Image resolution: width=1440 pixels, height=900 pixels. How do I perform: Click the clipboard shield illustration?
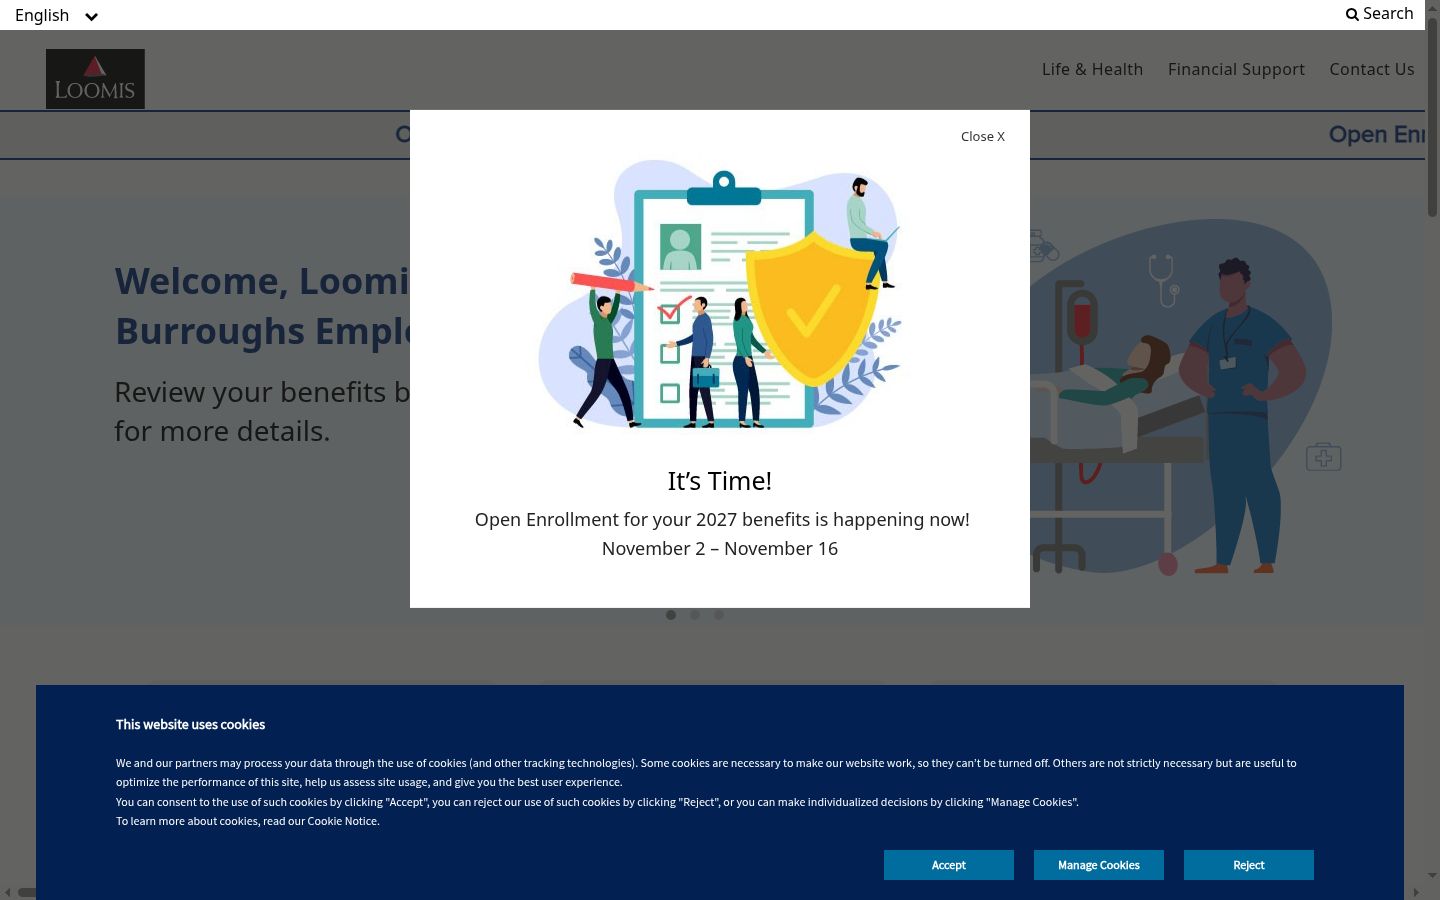pos(720,294)
